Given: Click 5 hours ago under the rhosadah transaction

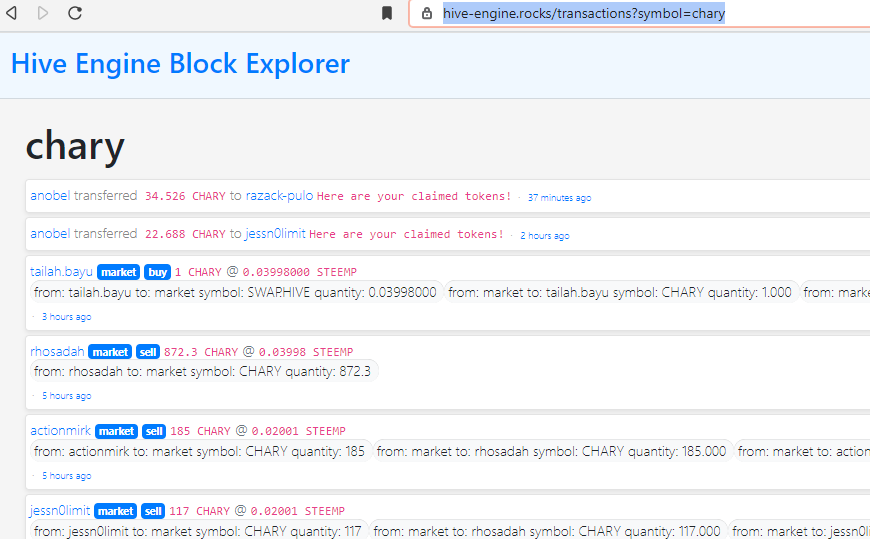Looking at the screenshot, I should tap(67, 396).
